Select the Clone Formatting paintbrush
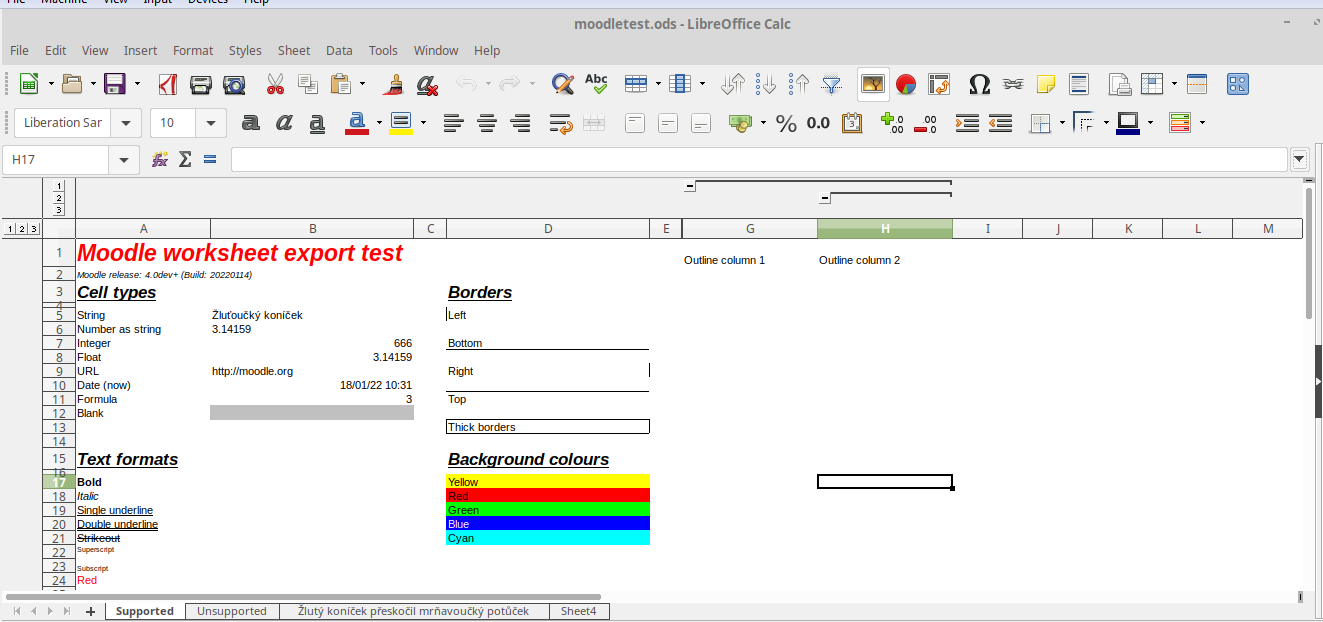The image size is (1323, 622). coord(394,84)
